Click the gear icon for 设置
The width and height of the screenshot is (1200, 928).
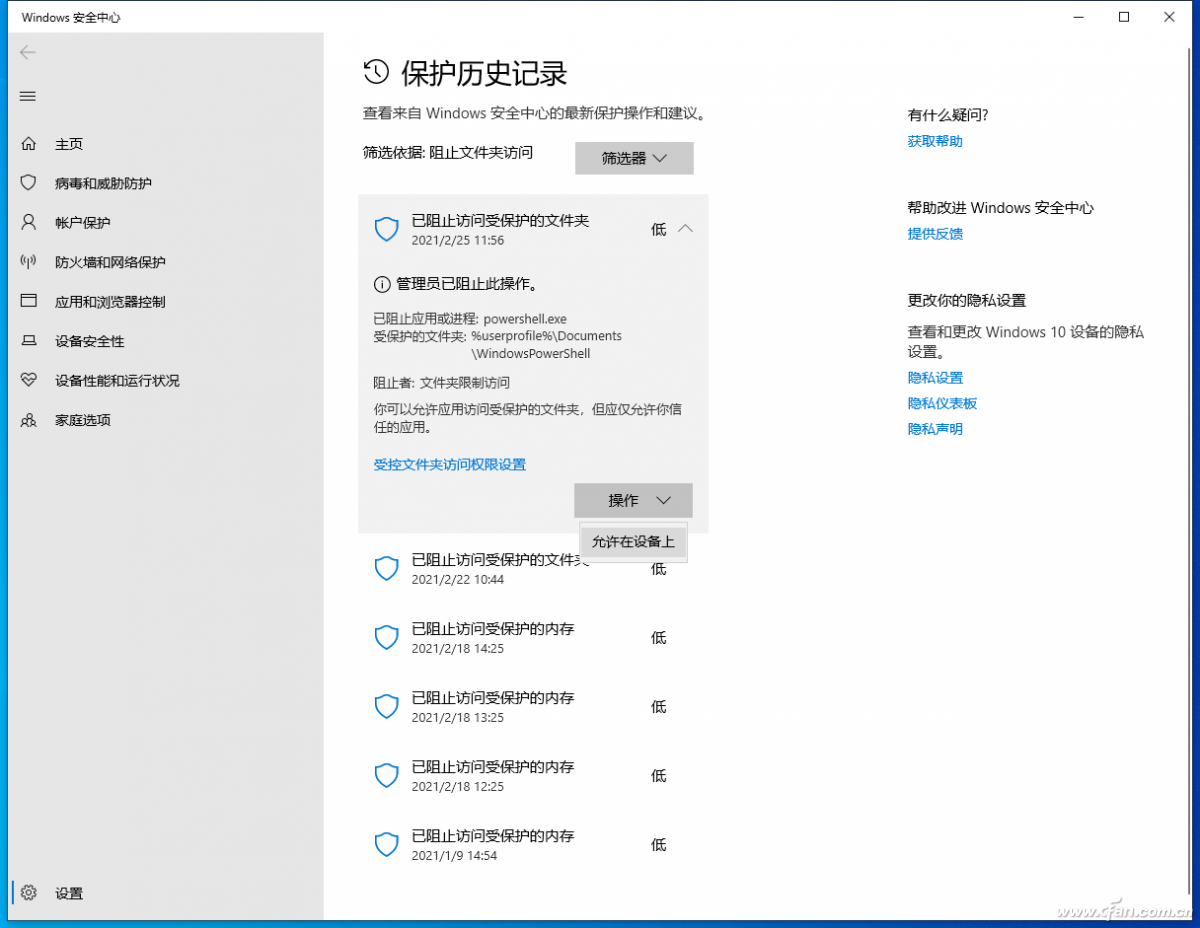point(29,893)
